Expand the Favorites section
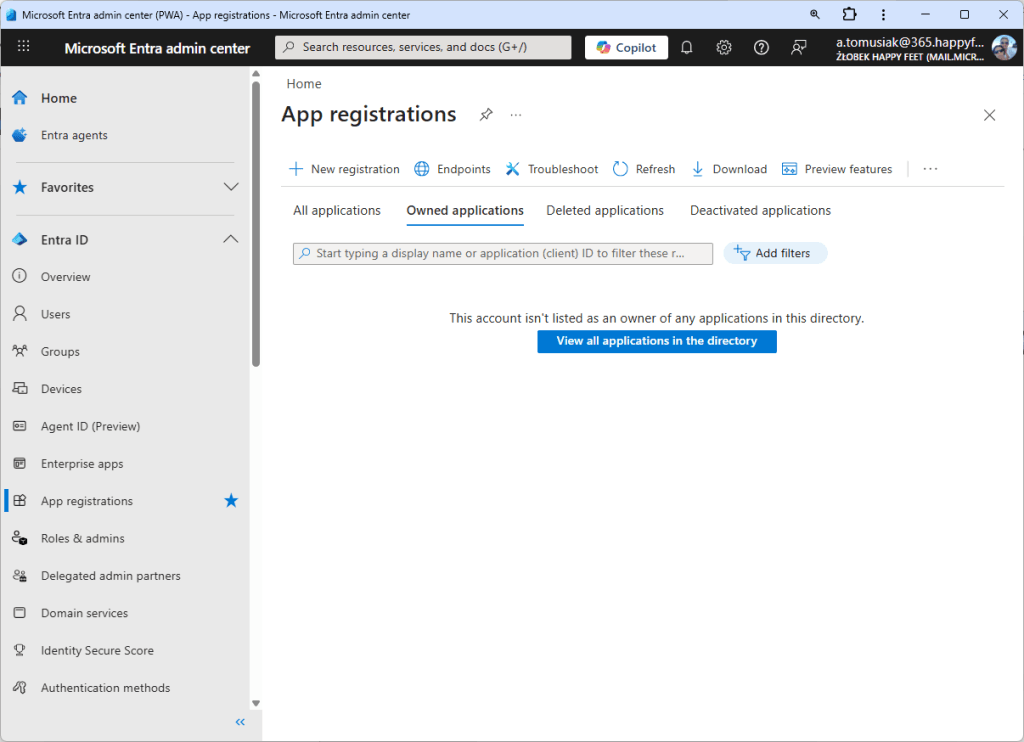 231,187
